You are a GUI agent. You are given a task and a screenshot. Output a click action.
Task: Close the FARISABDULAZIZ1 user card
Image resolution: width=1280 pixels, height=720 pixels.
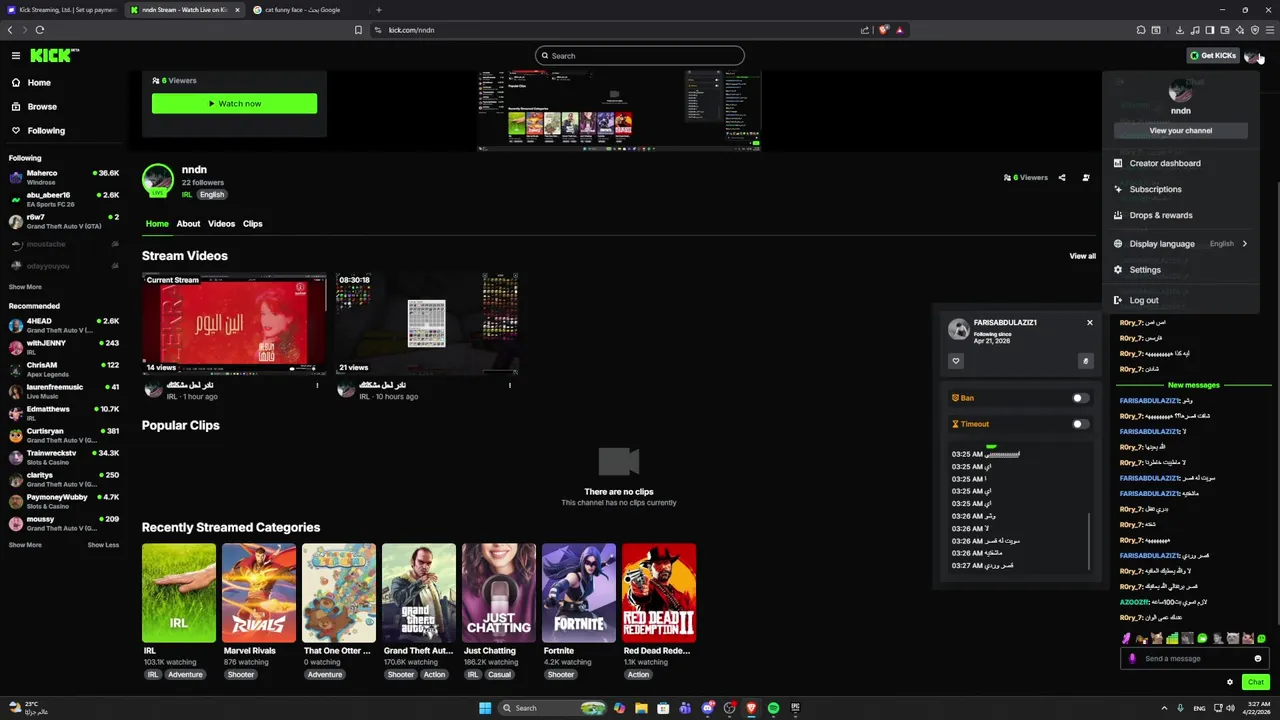1090,323
